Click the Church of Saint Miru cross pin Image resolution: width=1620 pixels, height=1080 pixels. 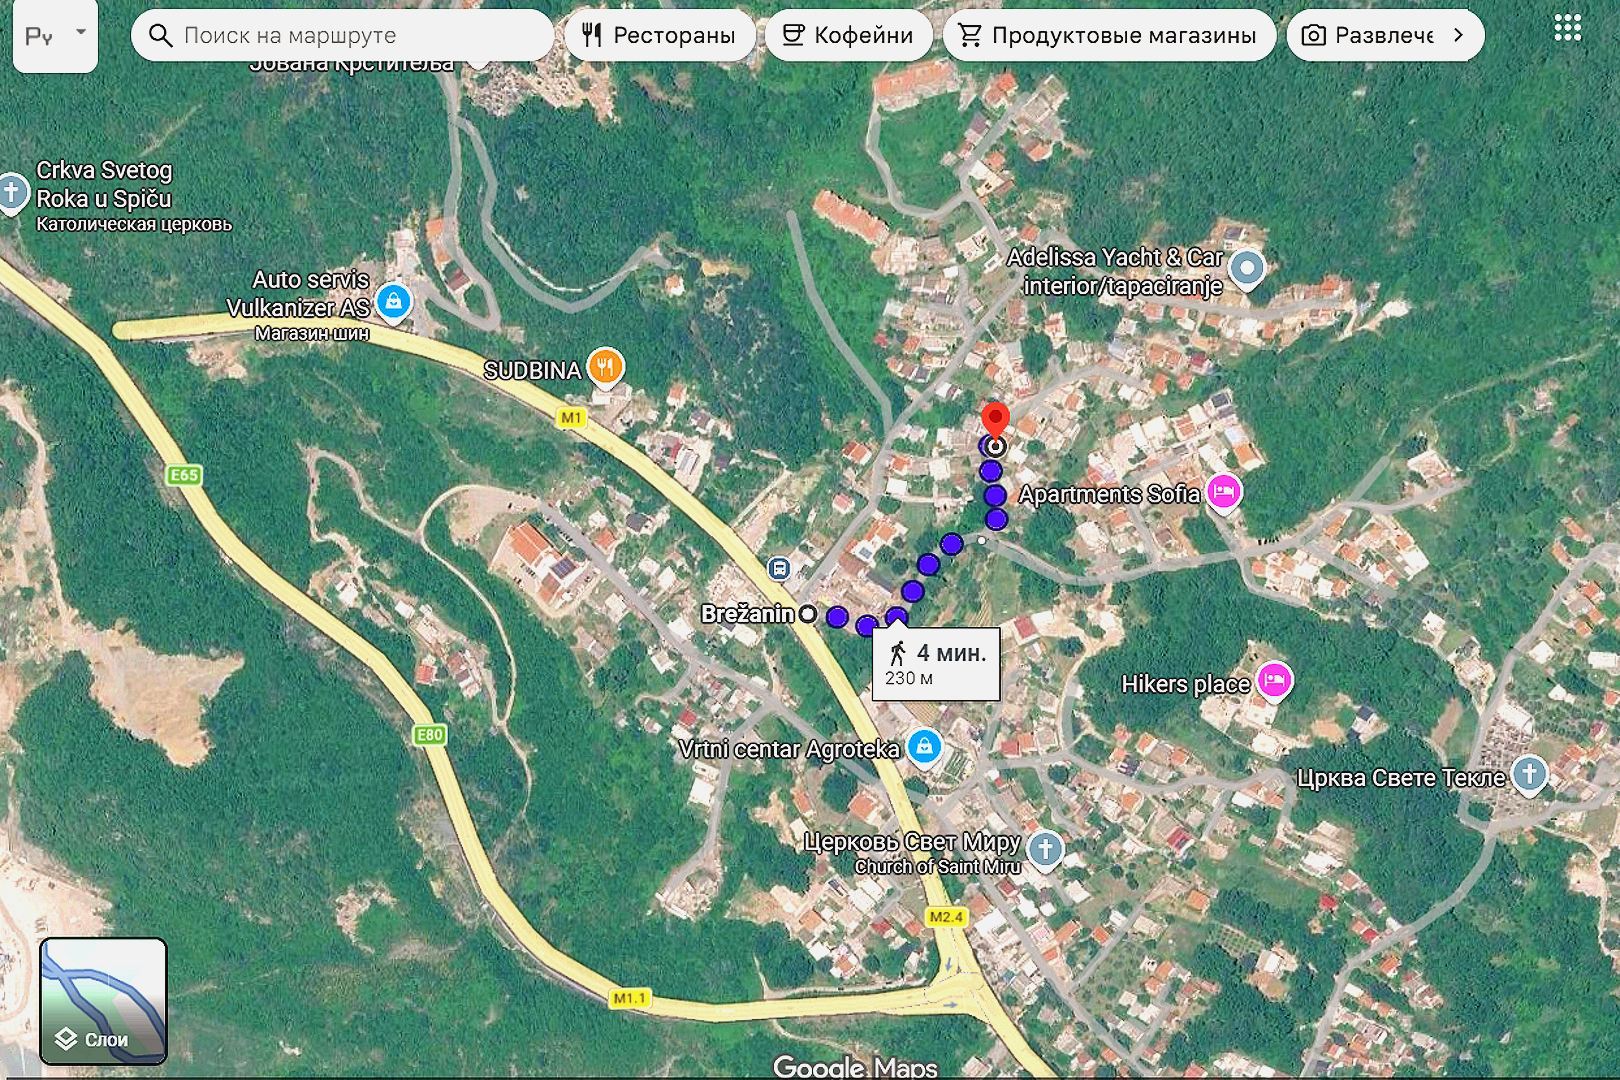1045,851
